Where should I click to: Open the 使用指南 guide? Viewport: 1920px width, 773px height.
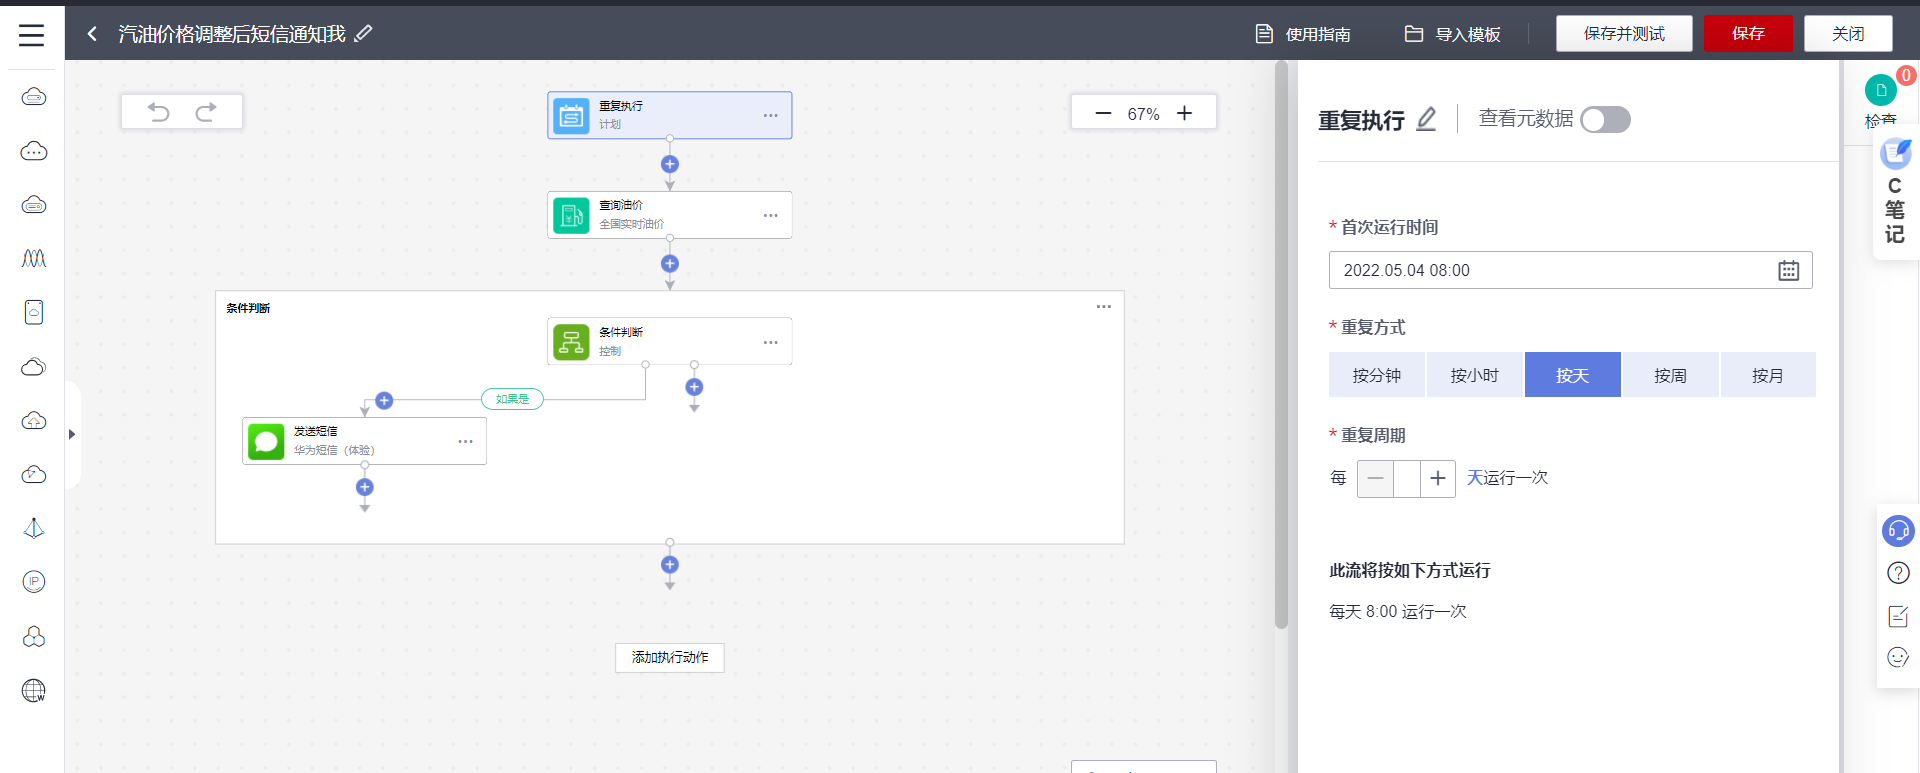(x=1303, y=34)
